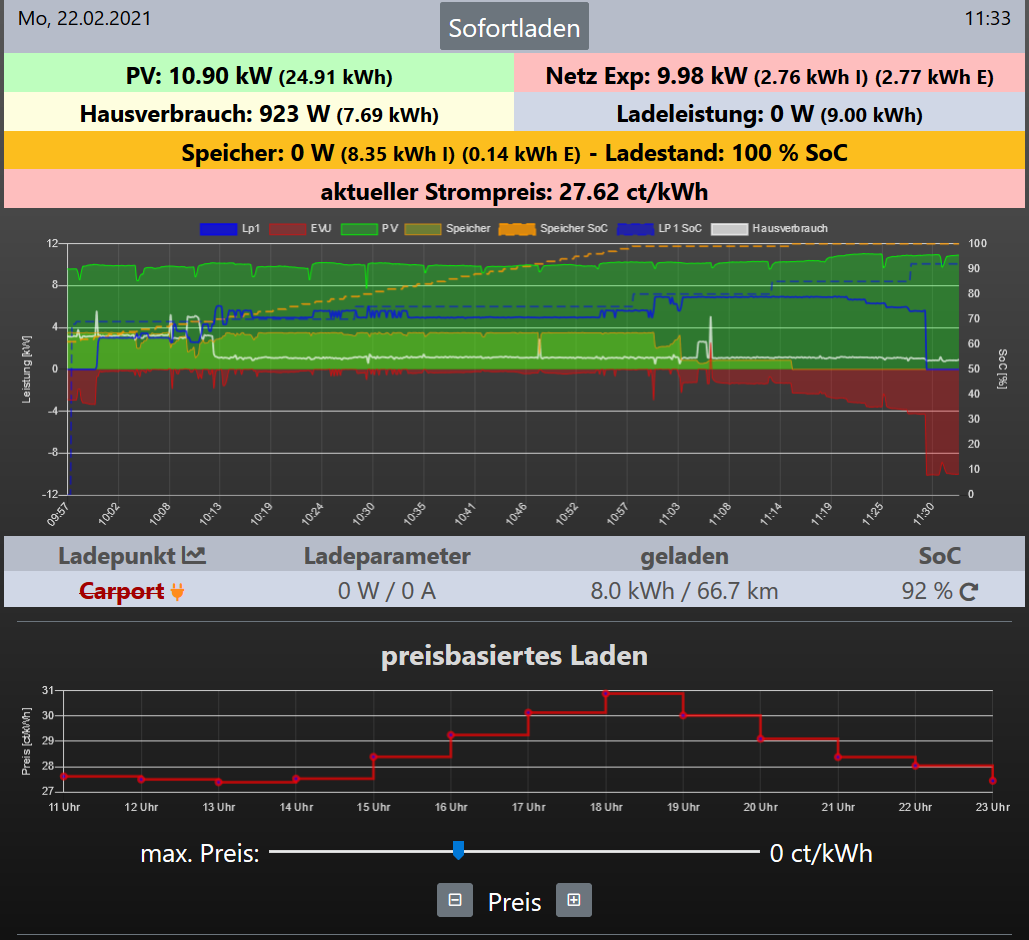Click the orange plug icon beside Carport

(x=178, y=591)
